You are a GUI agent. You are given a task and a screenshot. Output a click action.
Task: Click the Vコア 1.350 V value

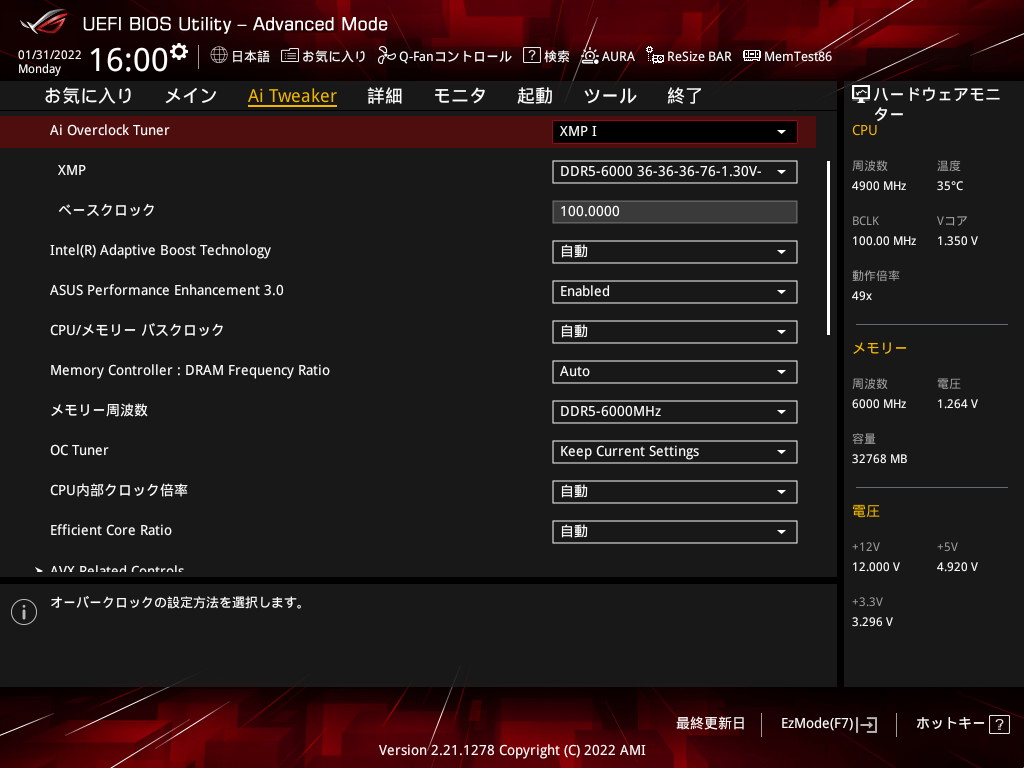pos(957,241)
